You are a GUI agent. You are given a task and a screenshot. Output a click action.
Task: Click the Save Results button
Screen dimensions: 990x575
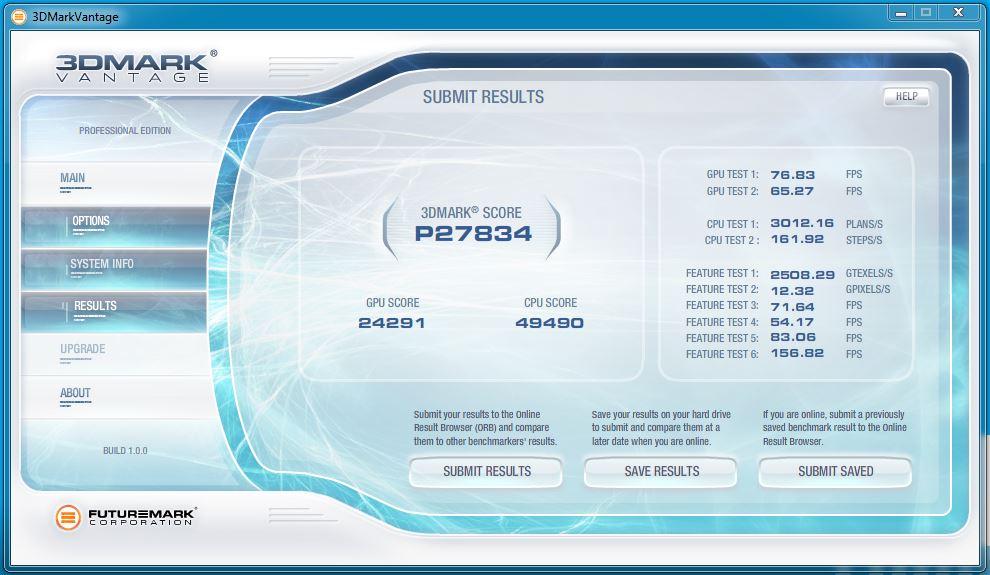pos(661,471)
